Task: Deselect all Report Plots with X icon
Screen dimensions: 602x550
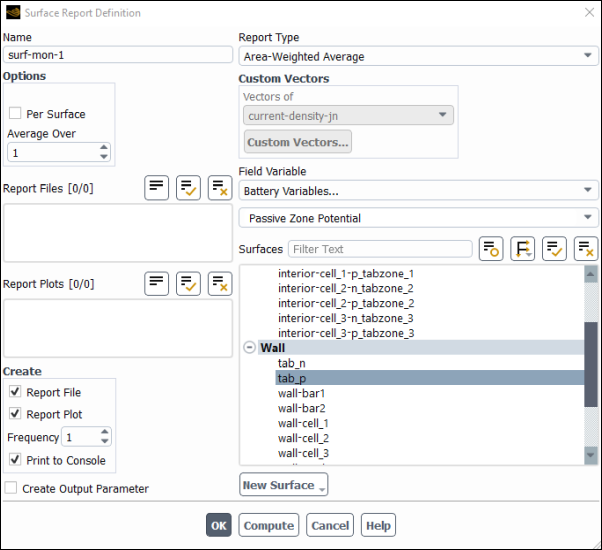Action: (x=220, y=283)
